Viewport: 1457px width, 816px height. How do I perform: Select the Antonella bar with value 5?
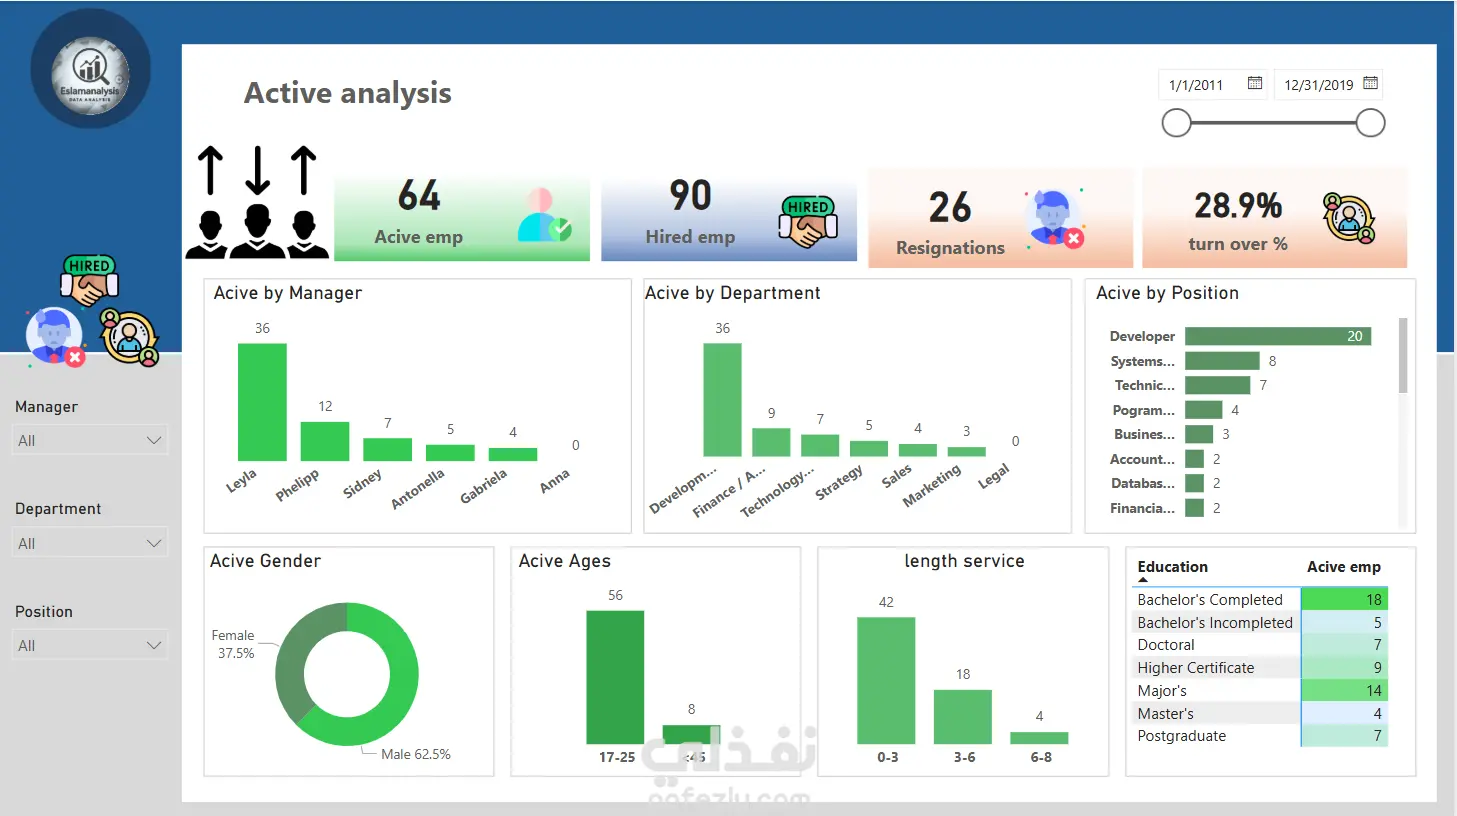[x=450, y=453]
